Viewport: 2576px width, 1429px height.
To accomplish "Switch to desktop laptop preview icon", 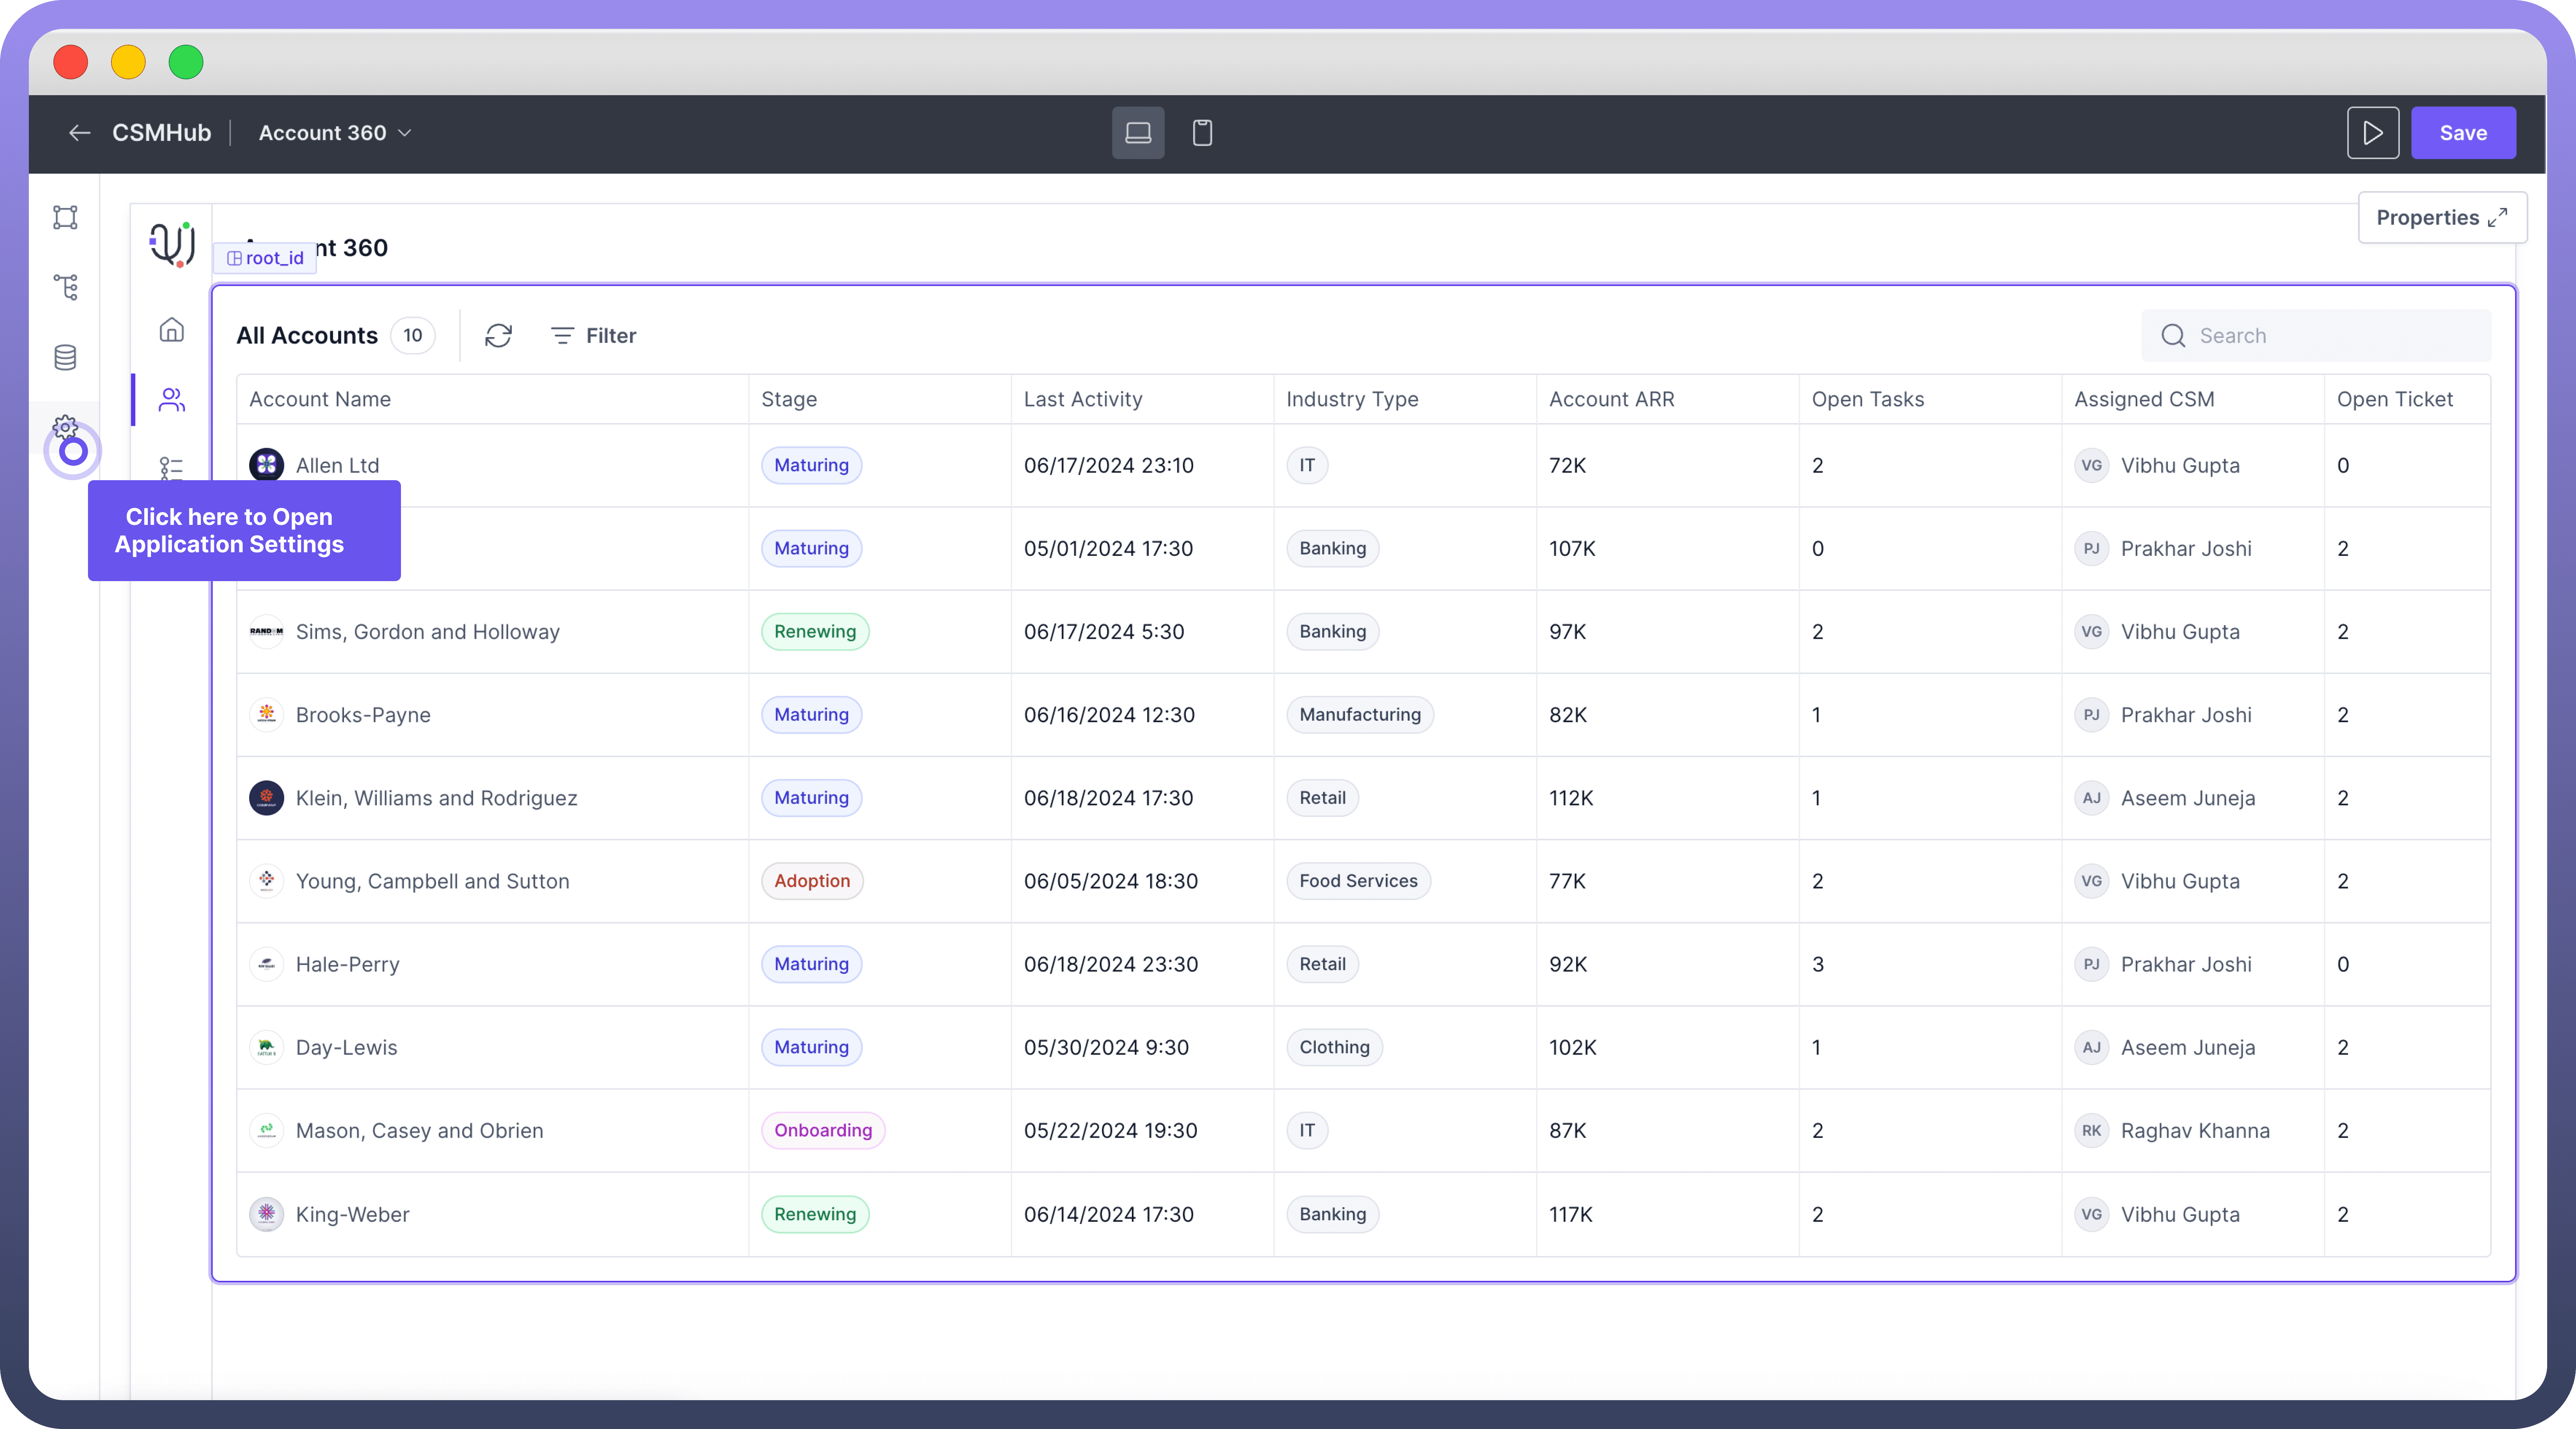I will coord(1138,133).
